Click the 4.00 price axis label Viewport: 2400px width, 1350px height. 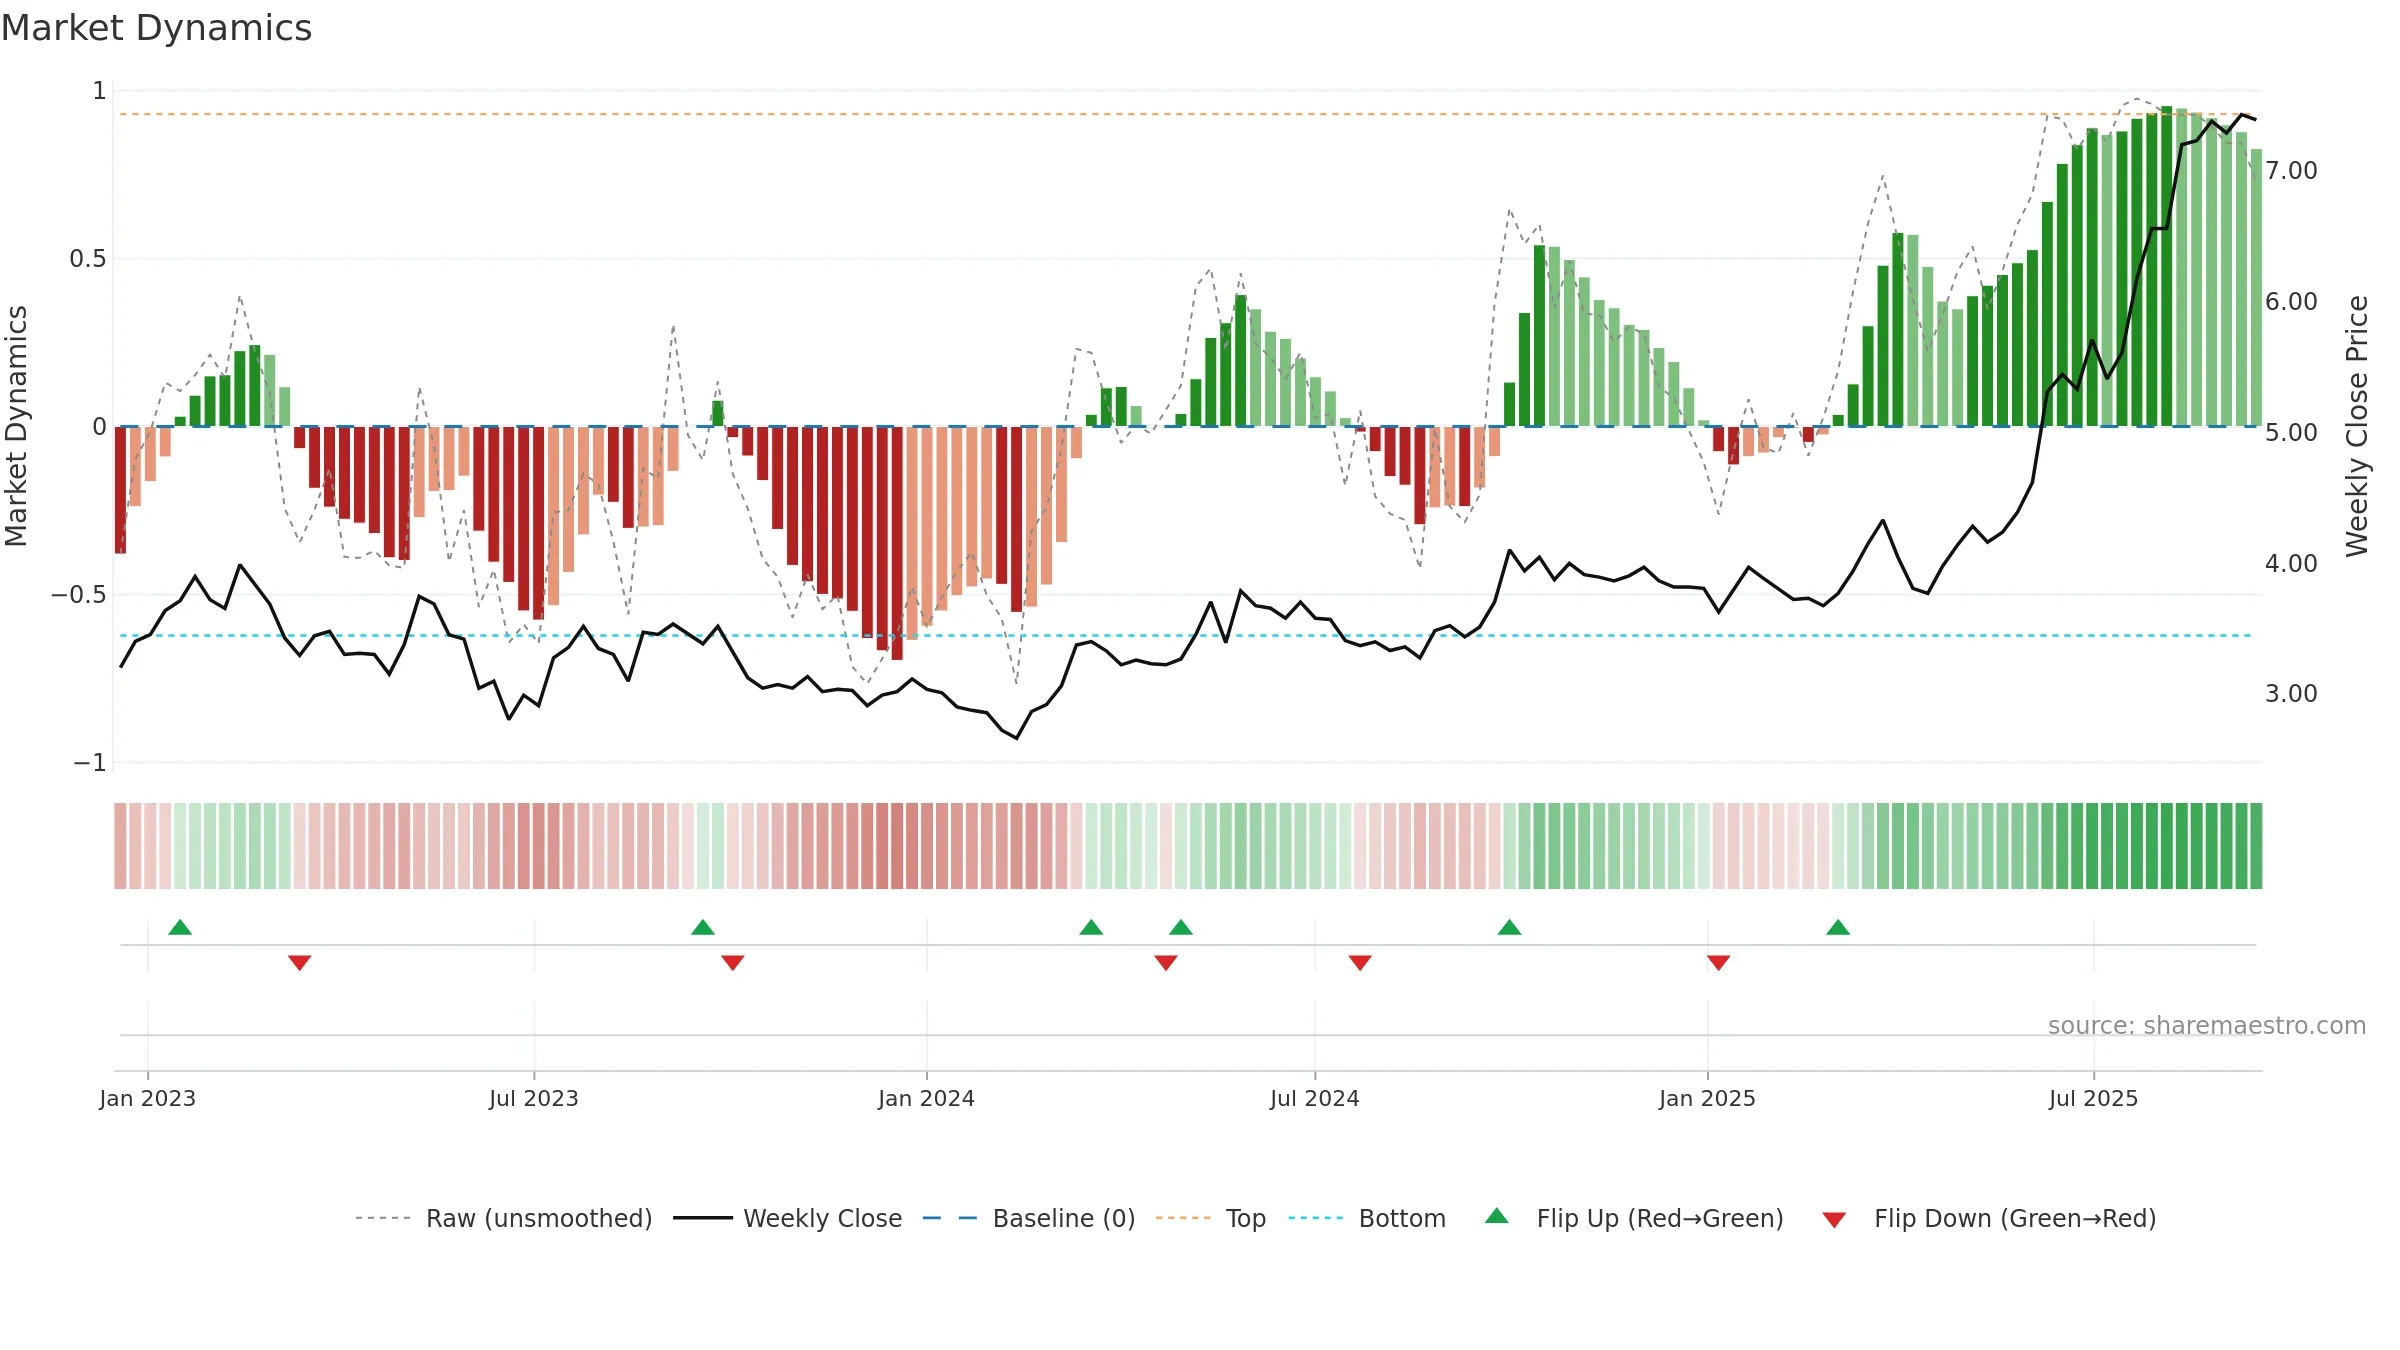point(2291,564)
